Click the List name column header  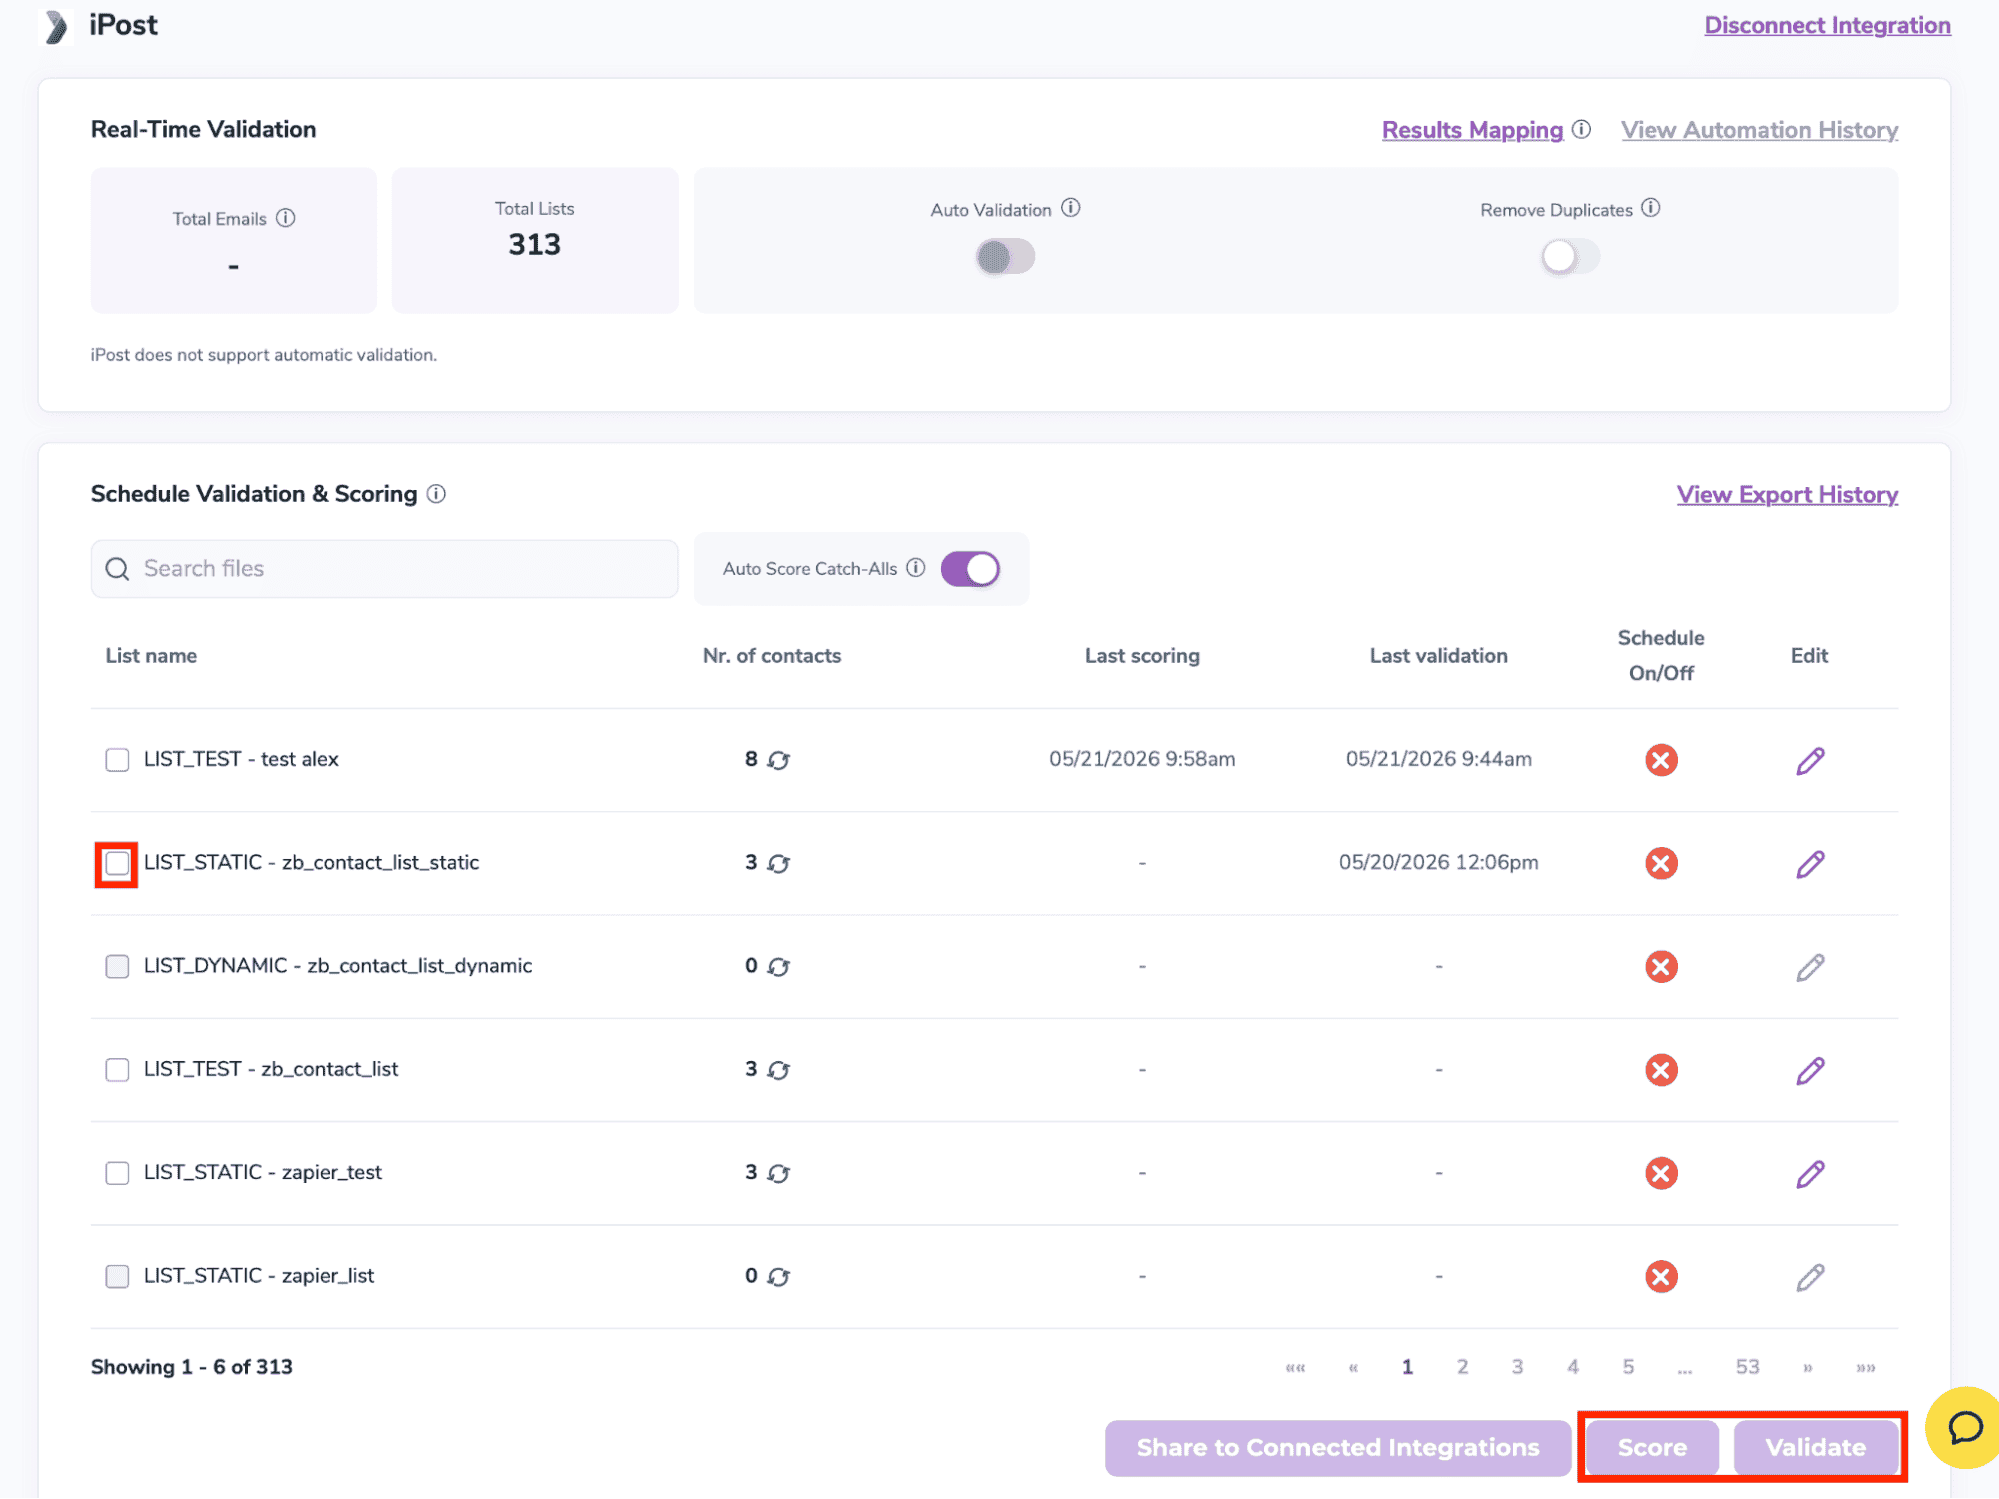[x=151, y=656]
